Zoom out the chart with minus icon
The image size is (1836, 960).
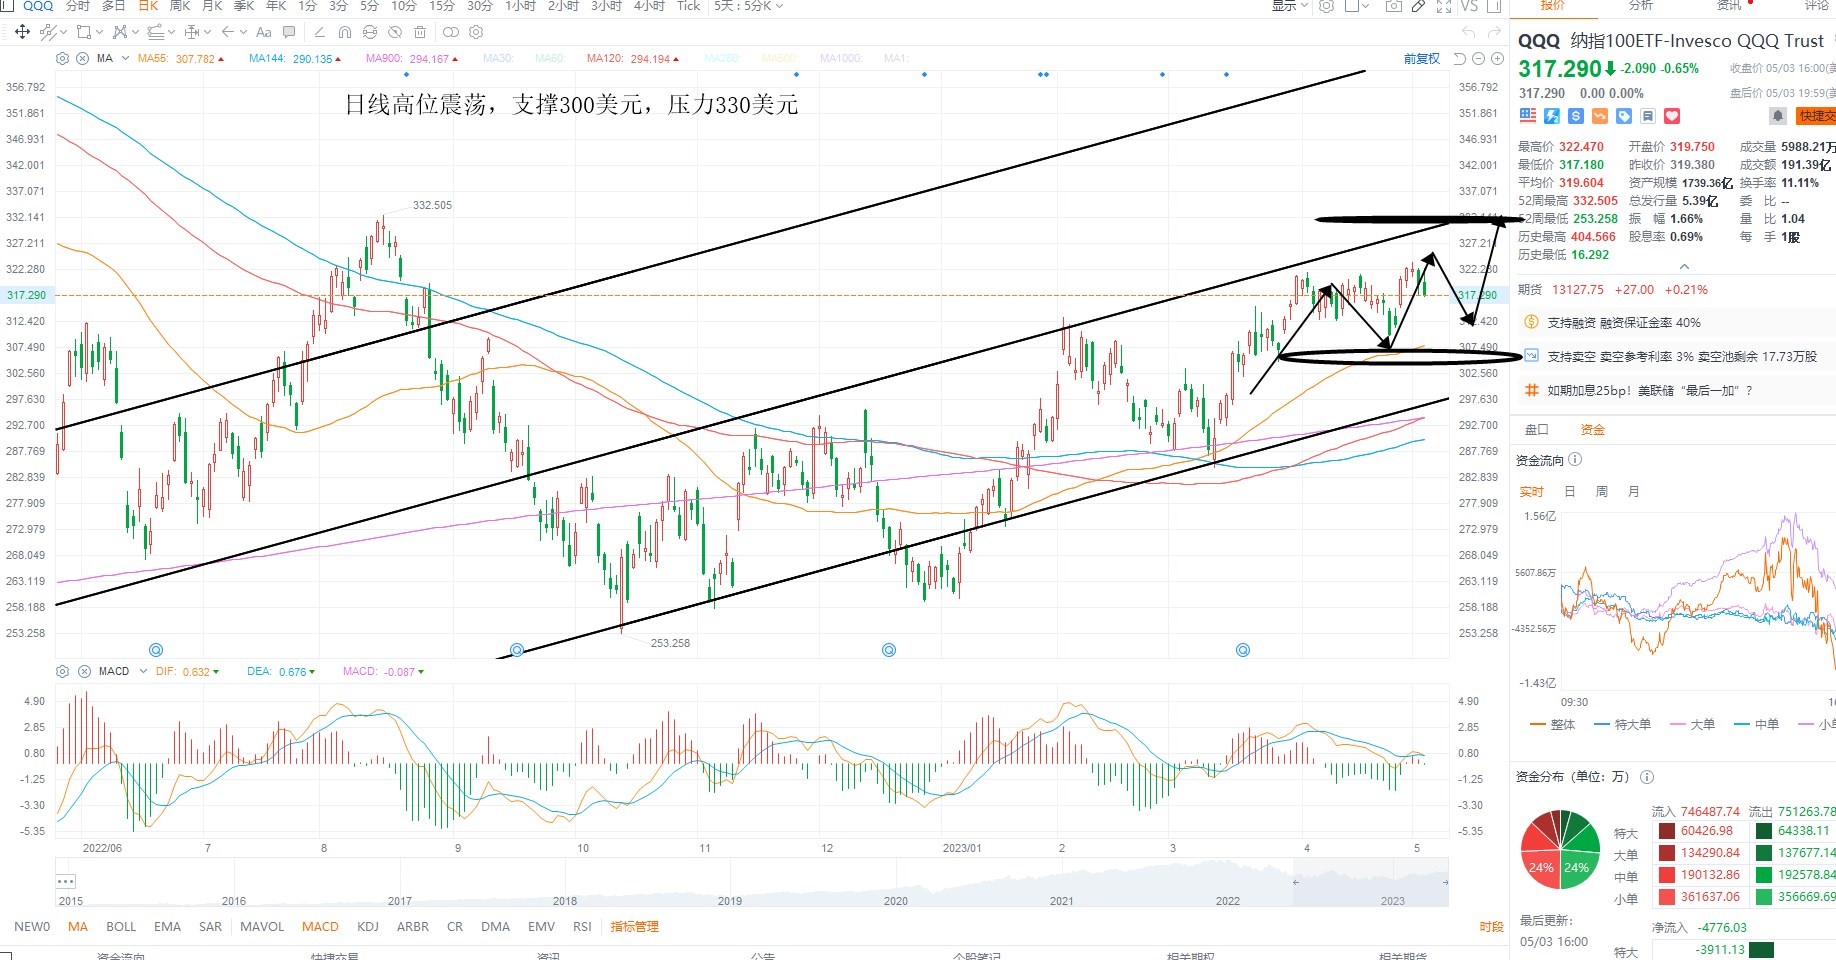[1479, 58]
